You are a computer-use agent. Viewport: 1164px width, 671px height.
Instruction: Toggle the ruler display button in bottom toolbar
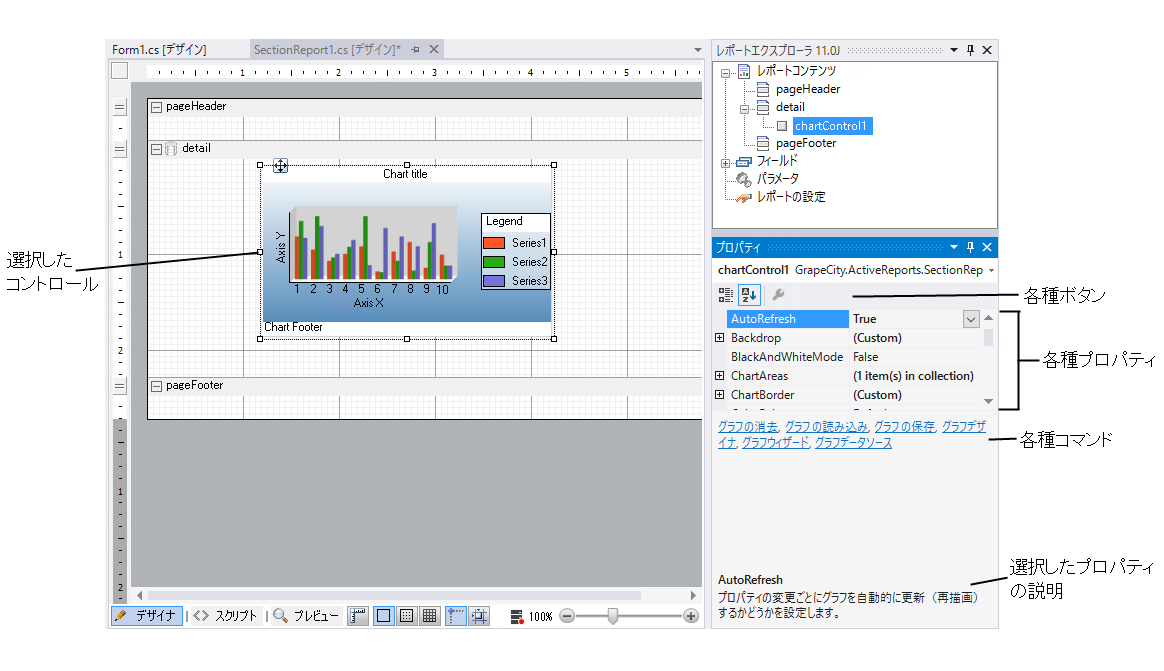click(358, 616)
